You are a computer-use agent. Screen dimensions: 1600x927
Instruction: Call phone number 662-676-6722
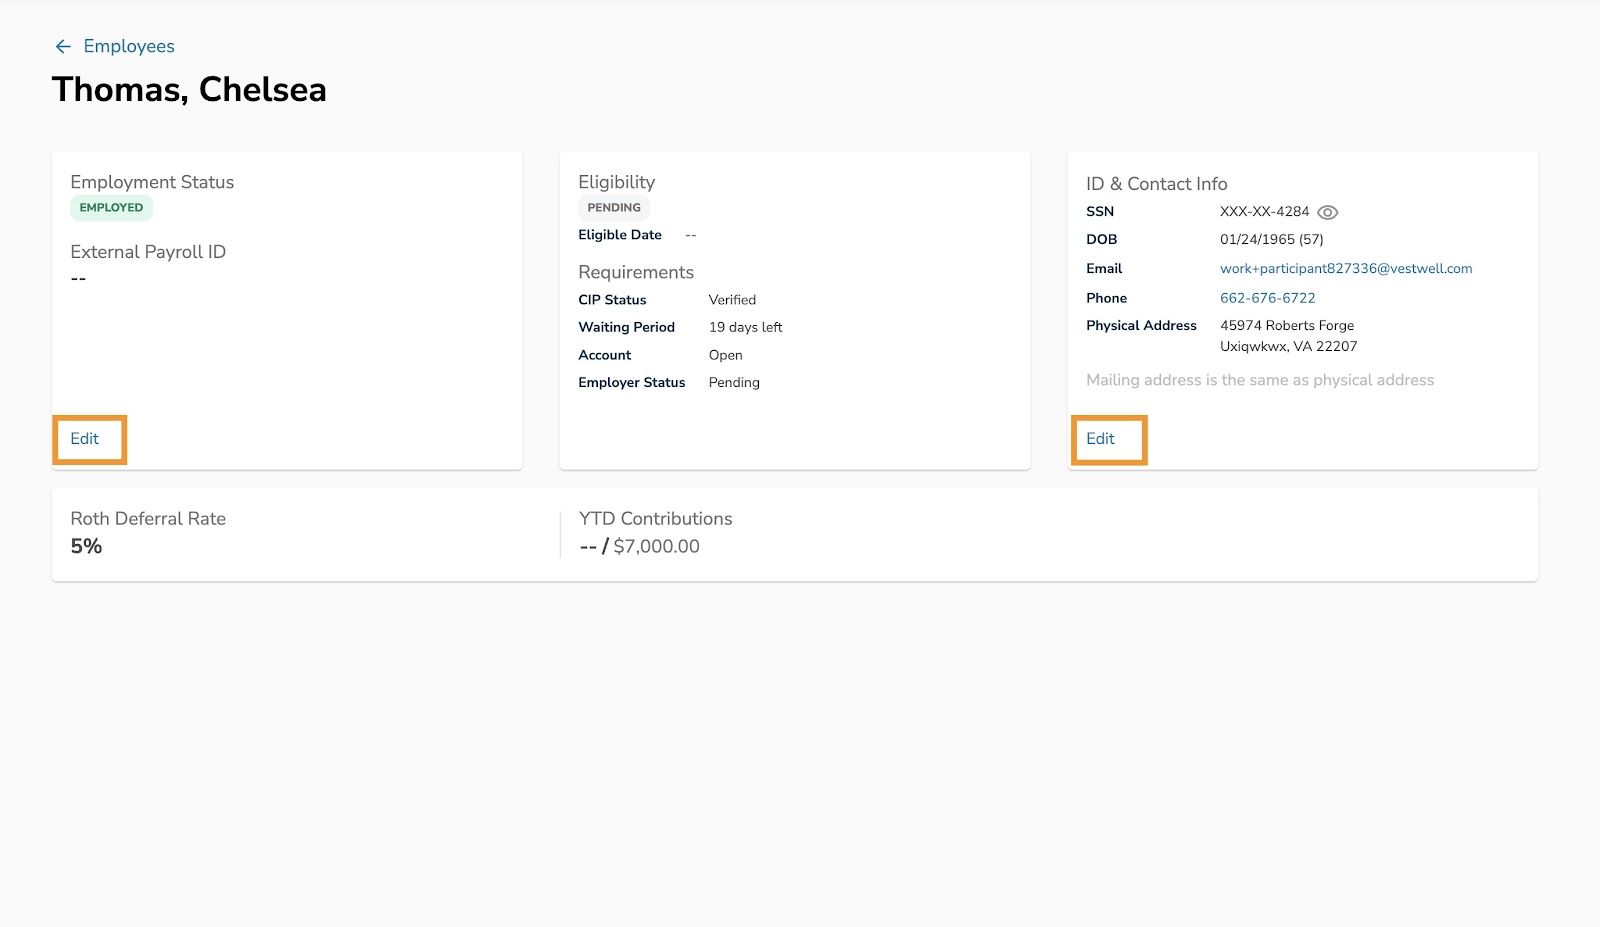click(x=1267, y=297)
